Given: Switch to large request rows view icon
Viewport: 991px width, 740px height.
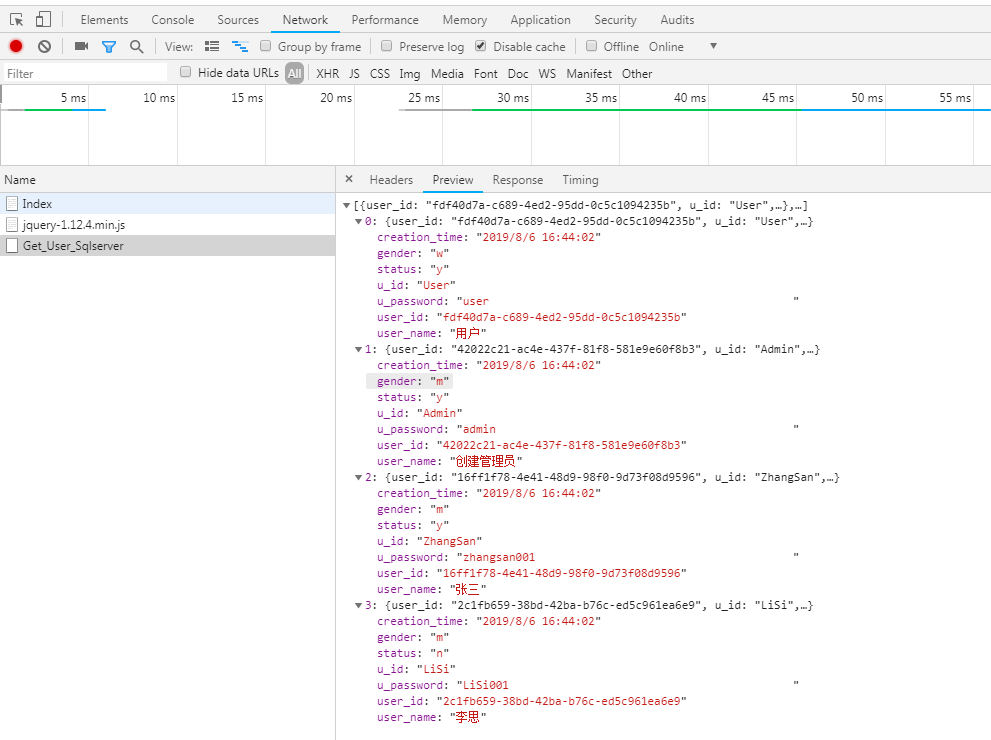Looking at the screenshot, I should [212, 47].
